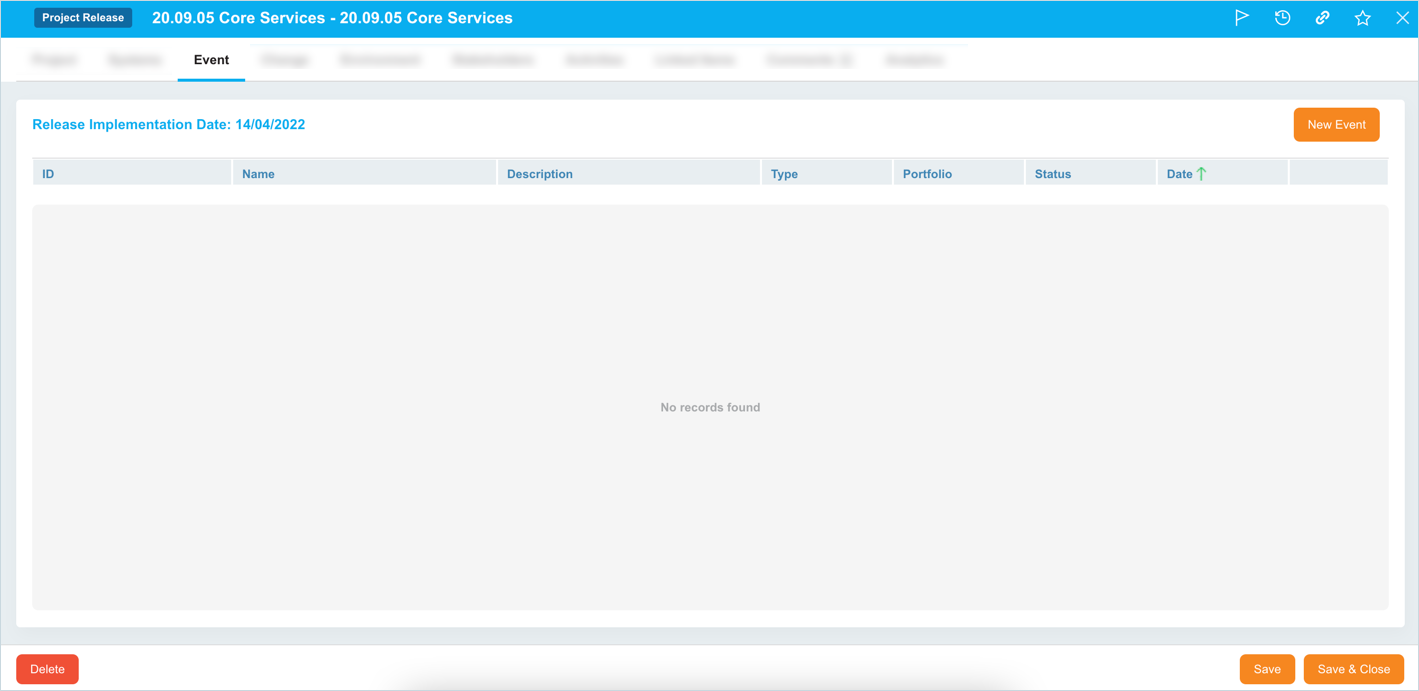Click the flag icon in header
The image size is (1419, 691).
[x=1241, y=18]
